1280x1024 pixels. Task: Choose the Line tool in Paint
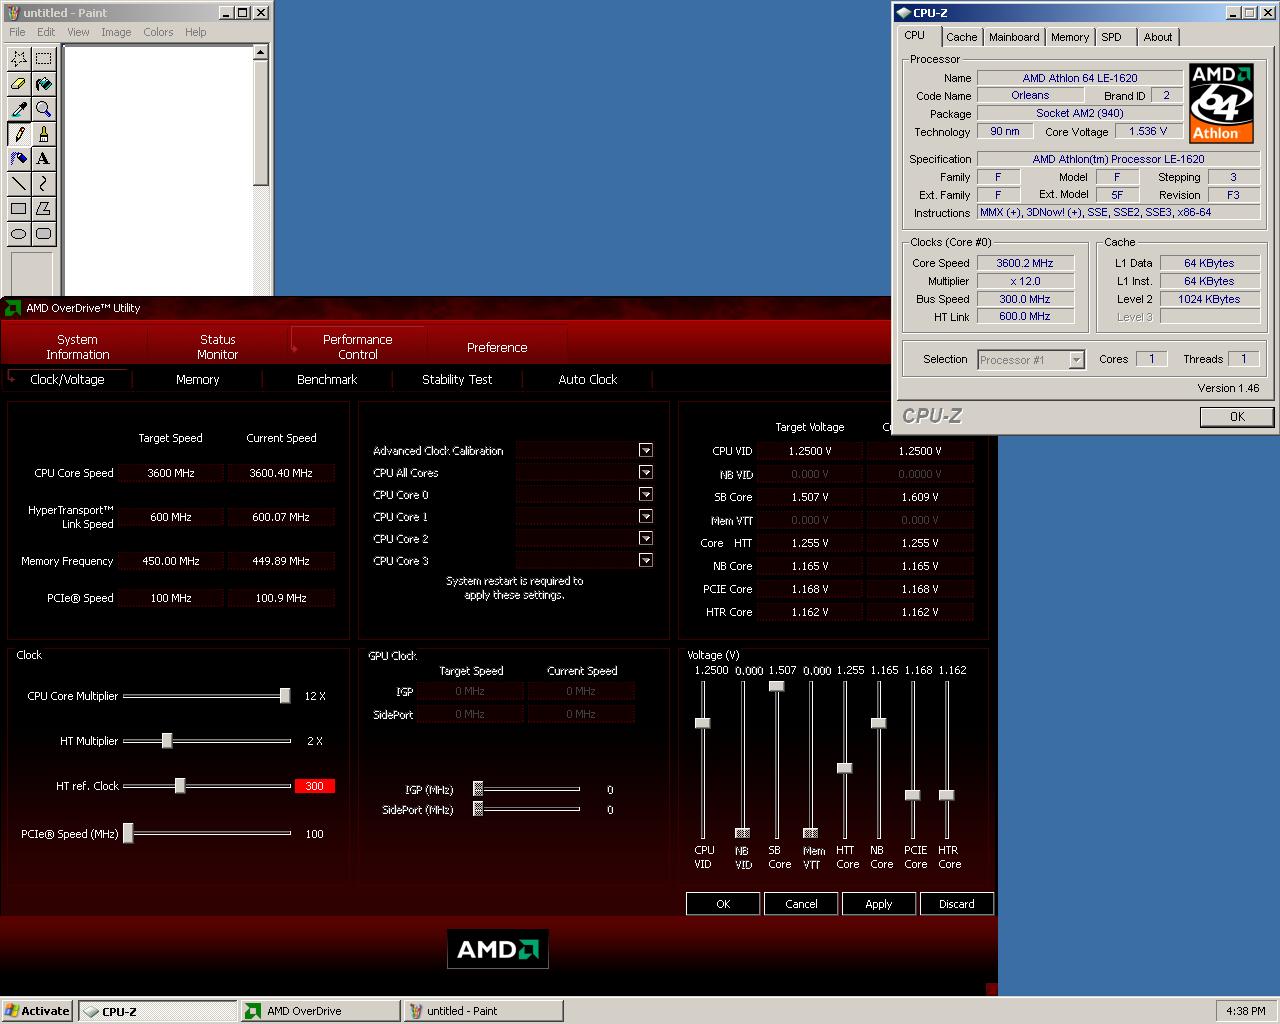pos(19,184)
